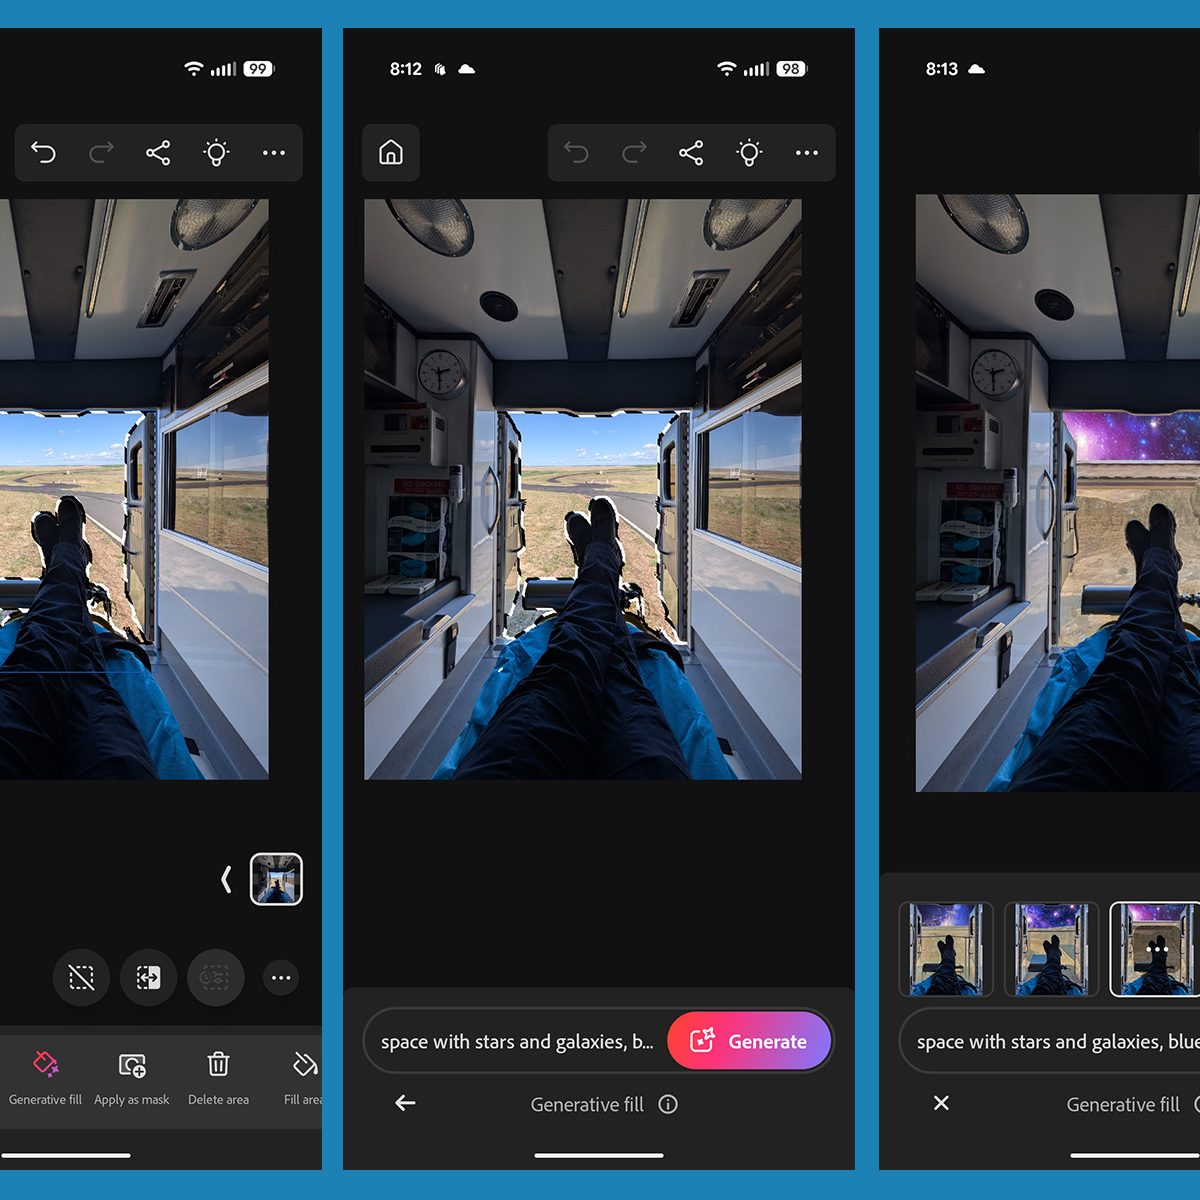
Task: Tap the deselect icon in the left screen
Action: [x=81, y=977]
